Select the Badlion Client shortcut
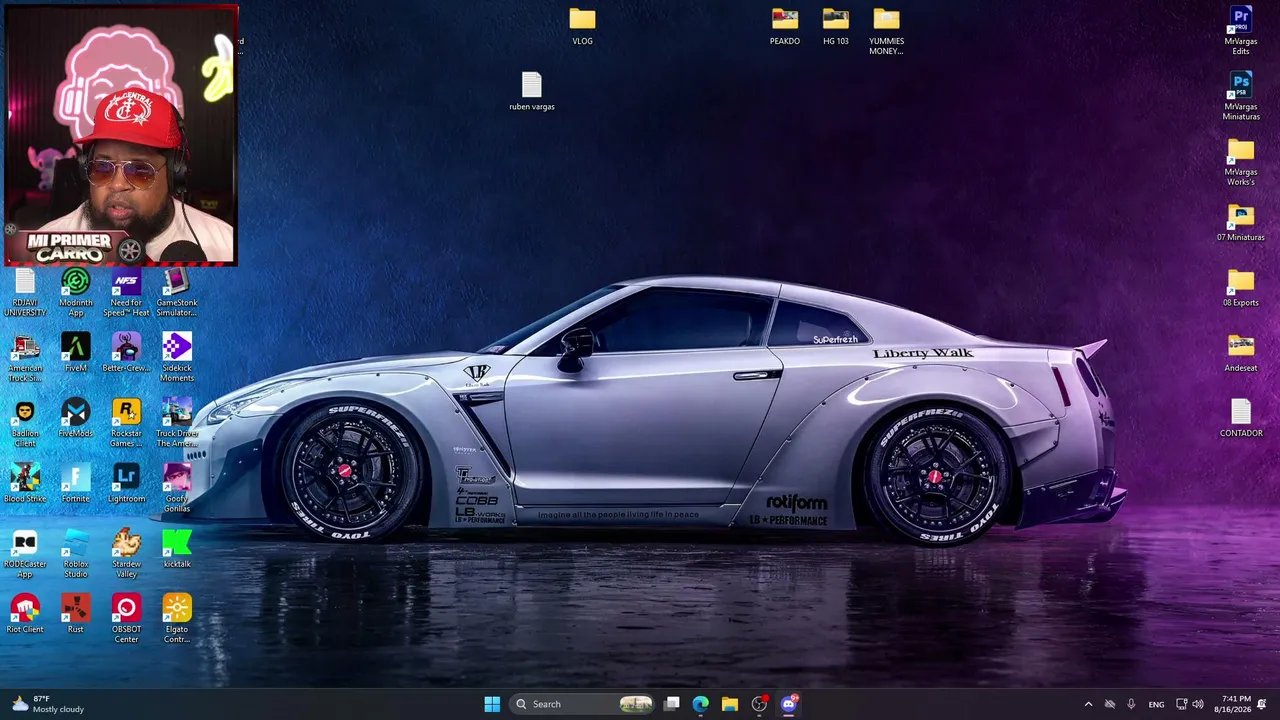Viewport: 1280px width, 720px height. point(25,423)
